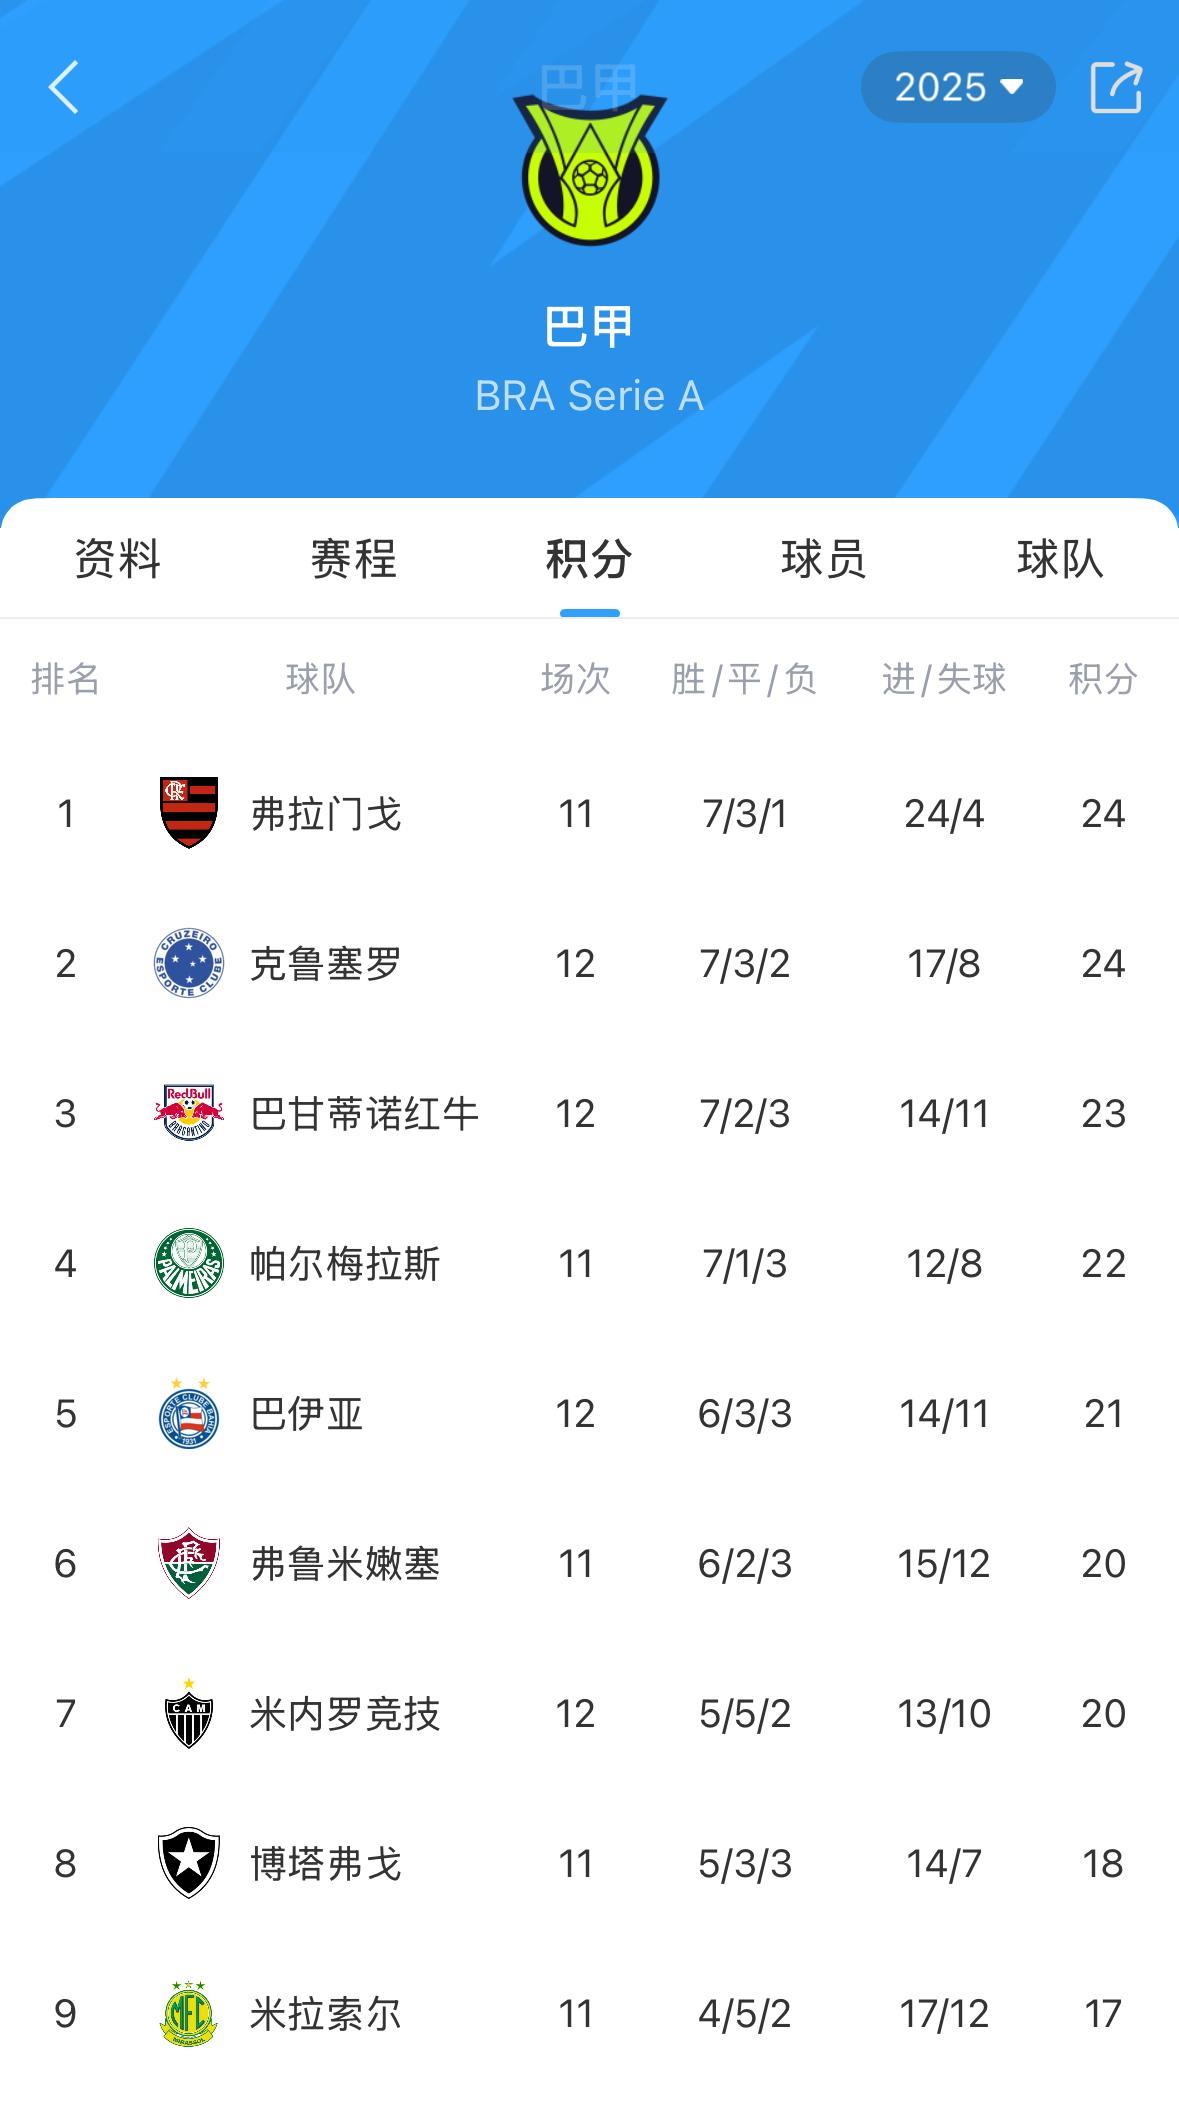Viewport: 1179px width, 2117px height.
Task: Tap the 积分 column header
Action: pyautogui.click(x=1103, y=679)
